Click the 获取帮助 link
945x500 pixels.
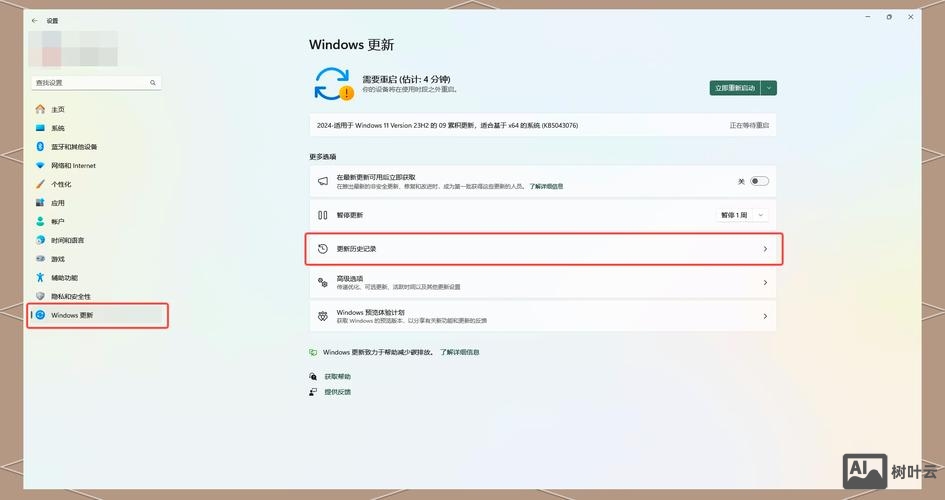click(x=338, y=377)
